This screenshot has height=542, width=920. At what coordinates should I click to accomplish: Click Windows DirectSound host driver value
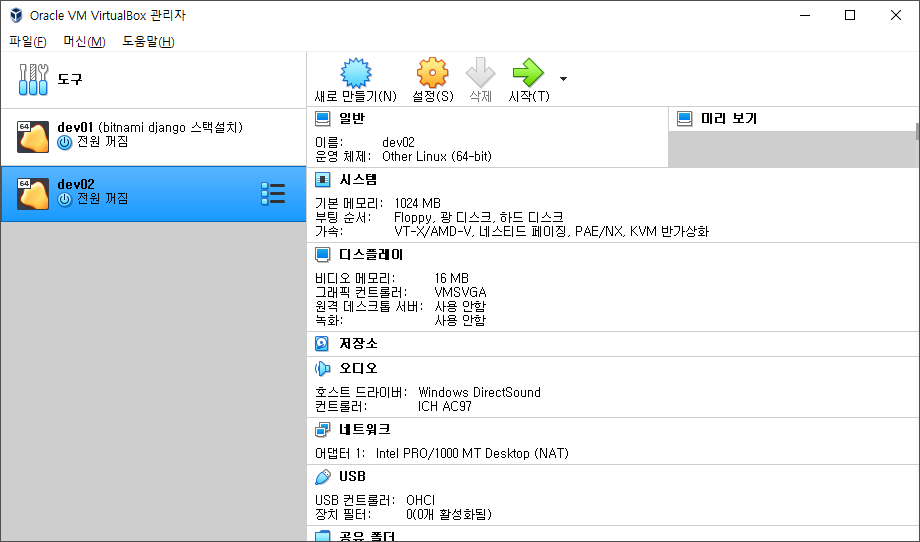point(479,392)
